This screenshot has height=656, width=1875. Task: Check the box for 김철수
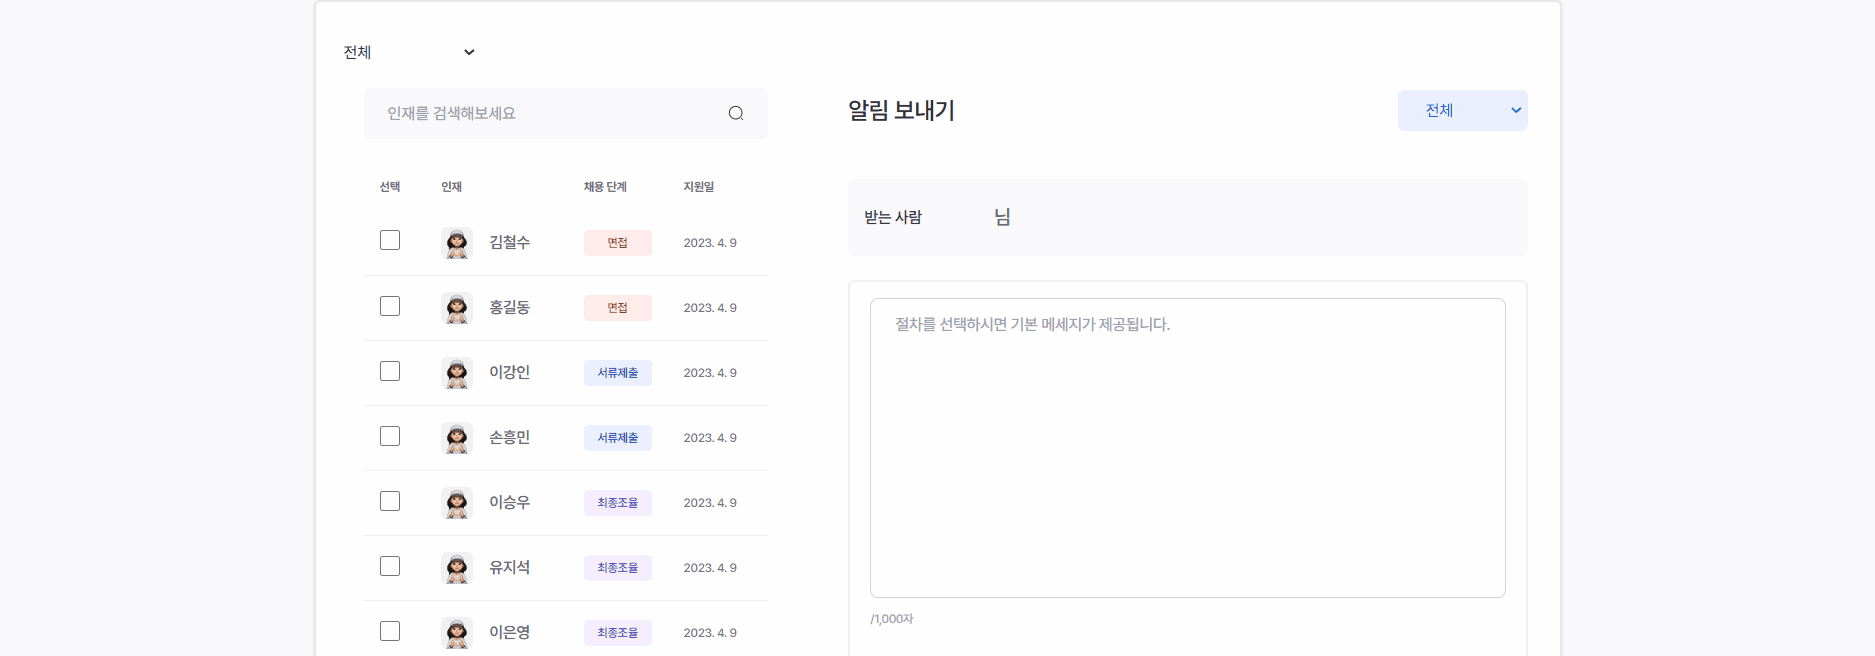(x=390, y=240)
